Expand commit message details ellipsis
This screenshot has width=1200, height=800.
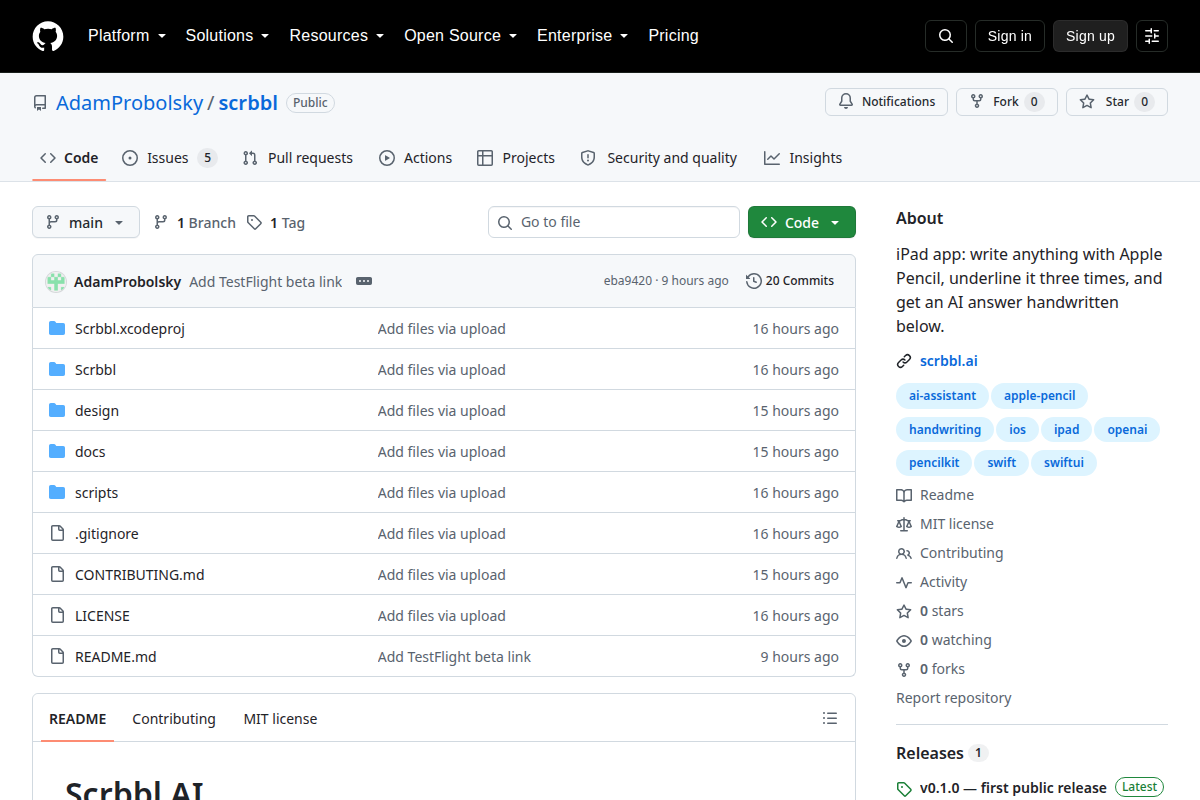pos(364,281)
